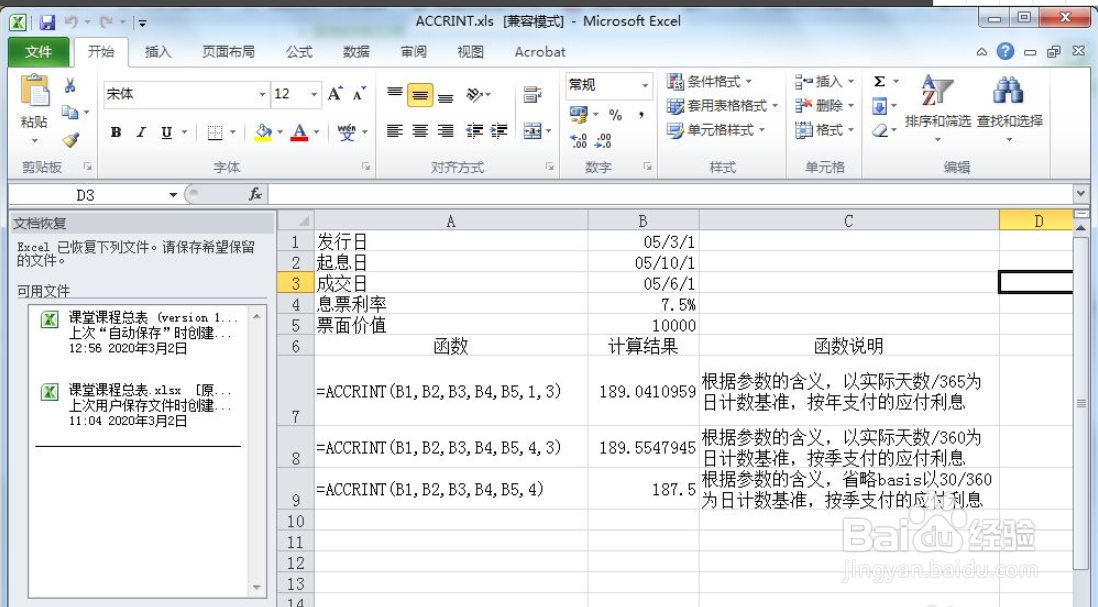Apply the comma style number format
This screenshot has width=1098, height=607.
[641, 114]
